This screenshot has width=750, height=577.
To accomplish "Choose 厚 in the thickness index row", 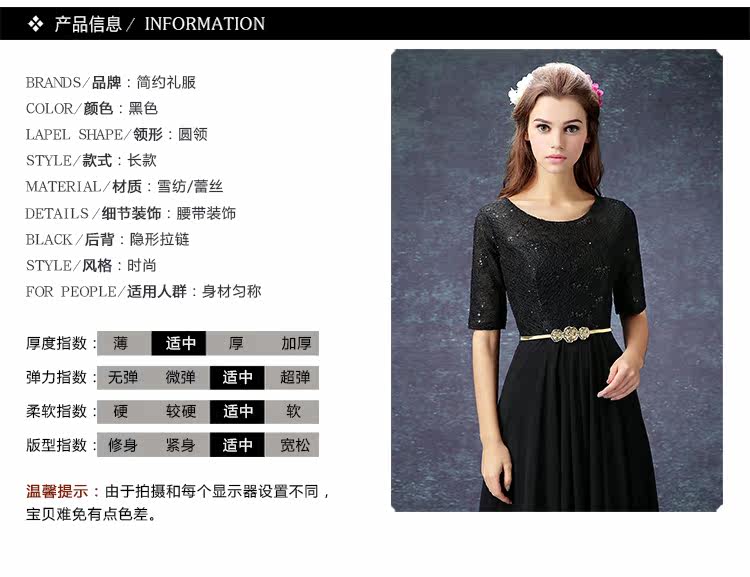I will pos(235,343).
